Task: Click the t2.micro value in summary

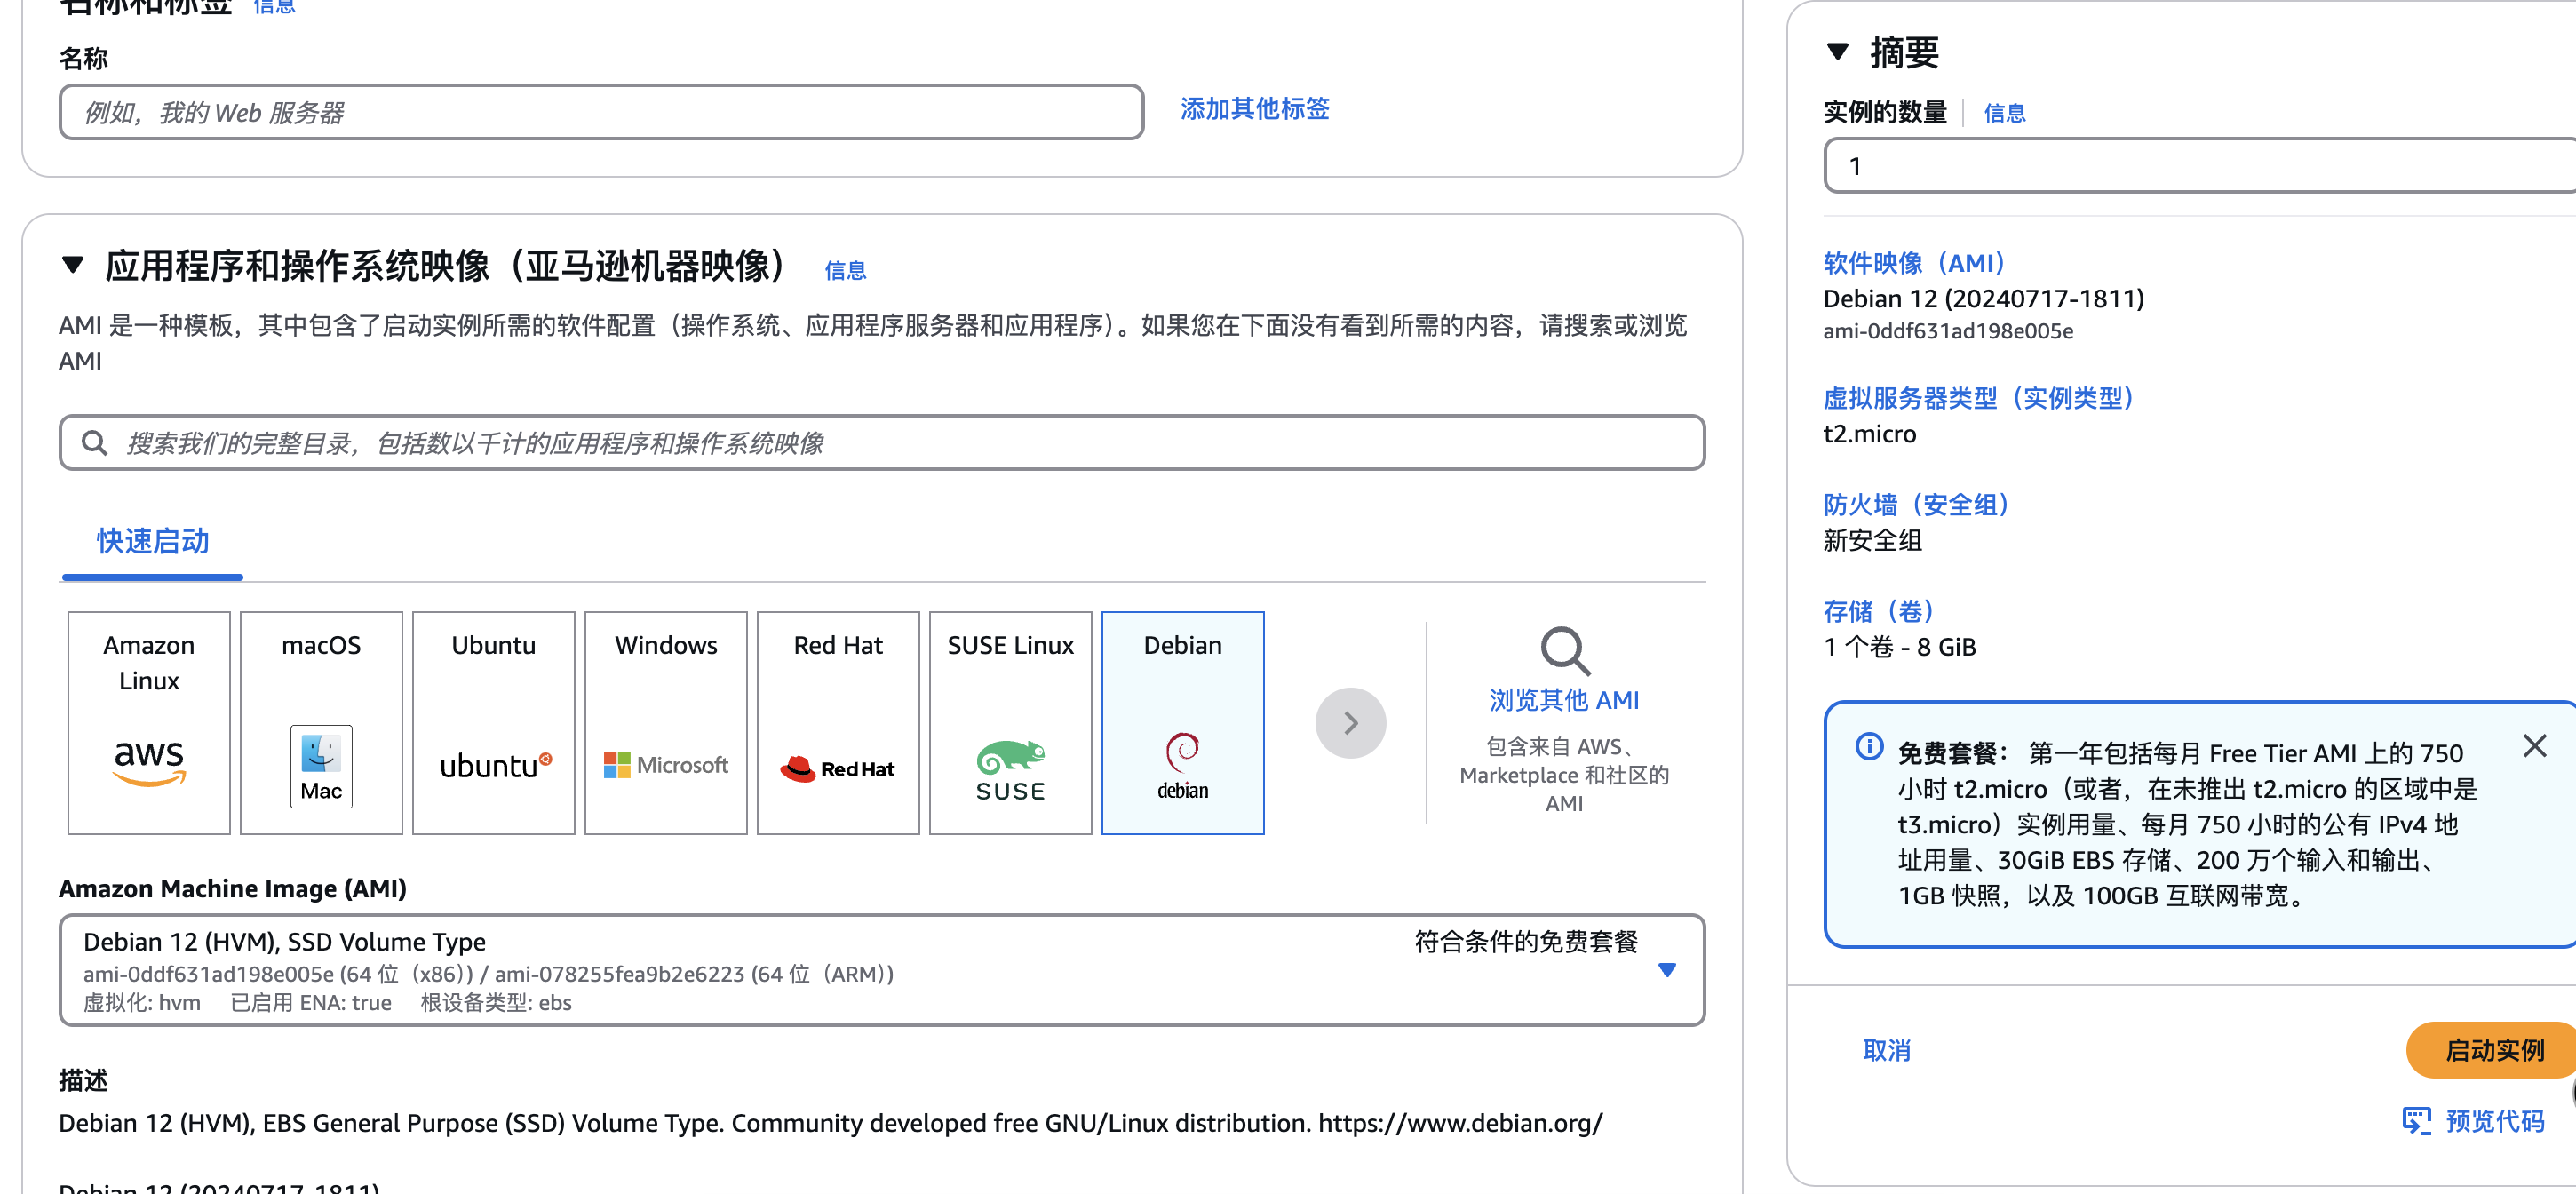Action: click(1870, 434)
